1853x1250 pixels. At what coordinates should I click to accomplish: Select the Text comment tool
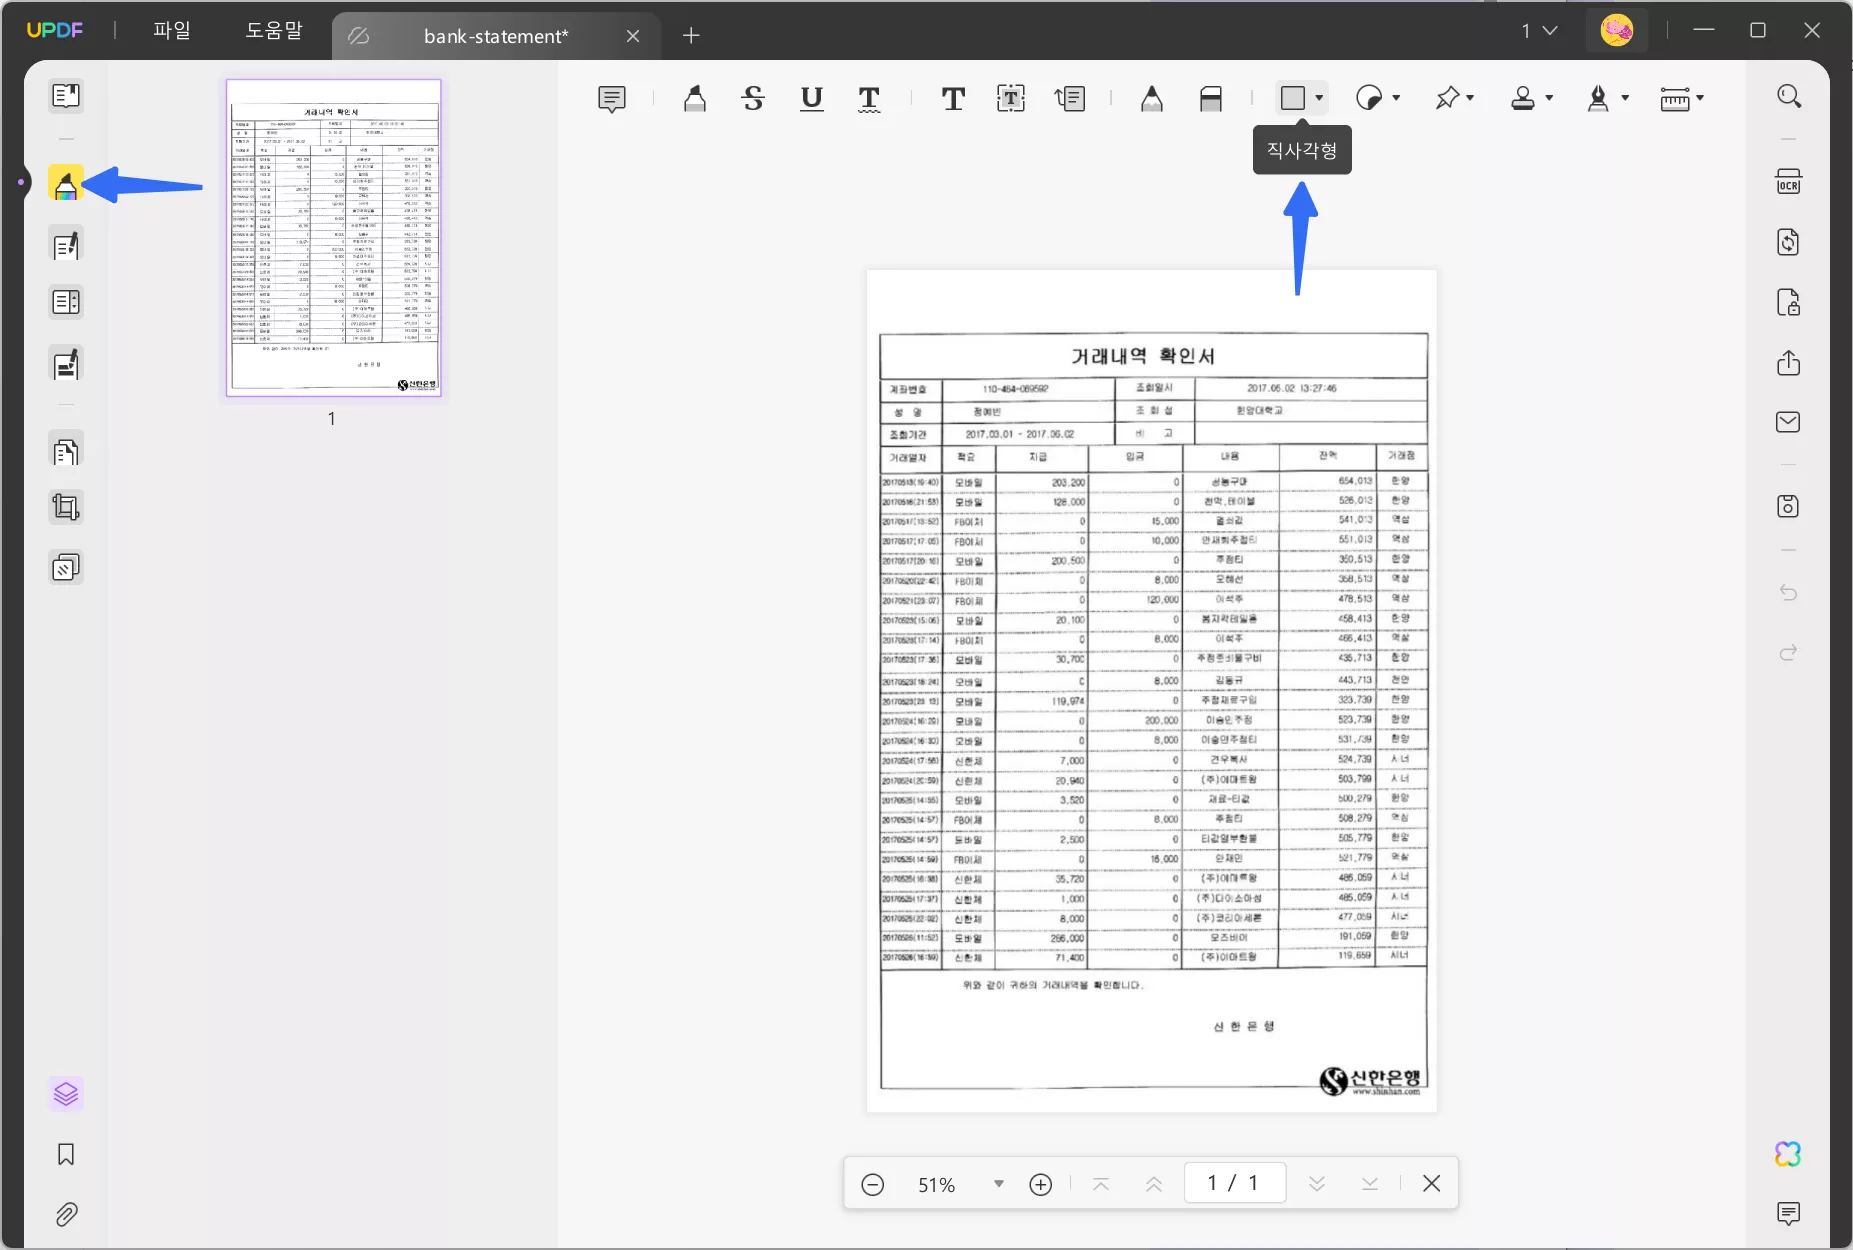coord(953,98)
